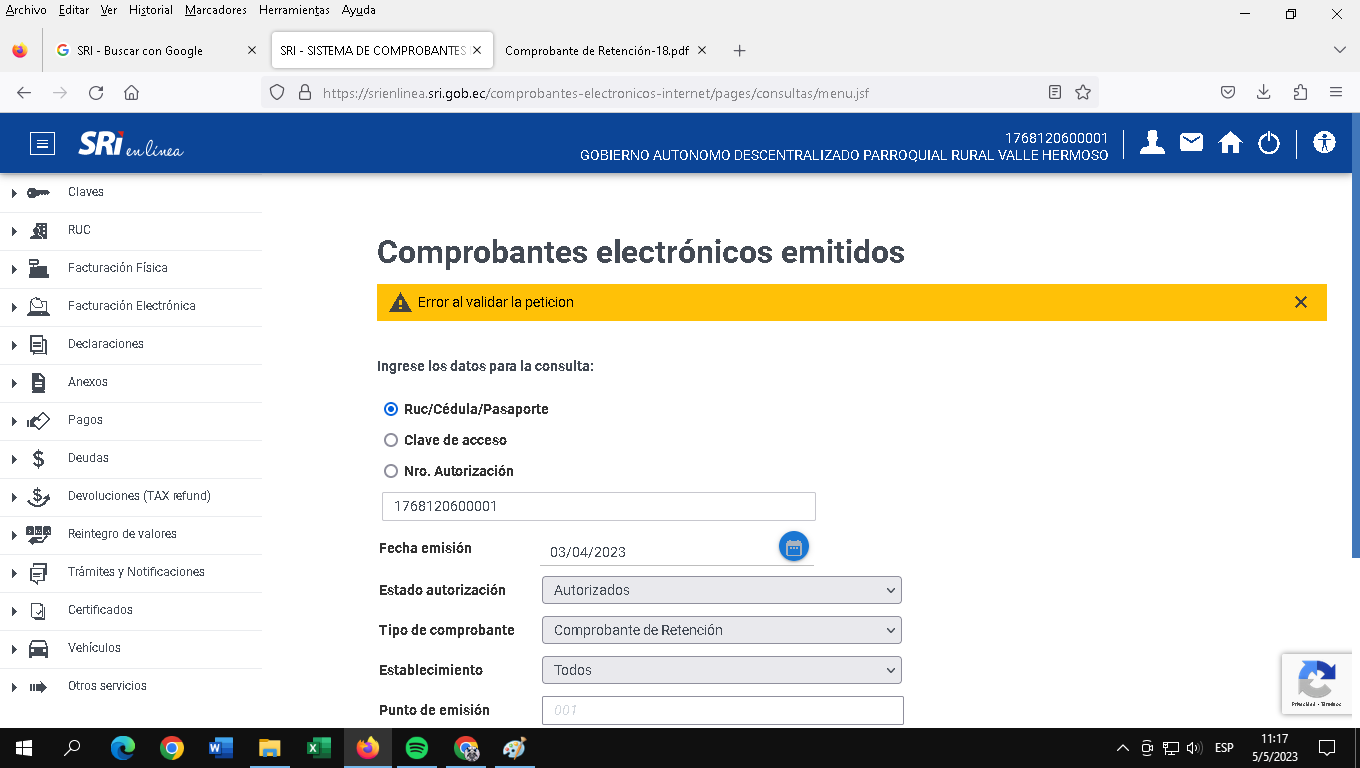
Task: Open the accessibility options icon
Action: coord(1325,143)
